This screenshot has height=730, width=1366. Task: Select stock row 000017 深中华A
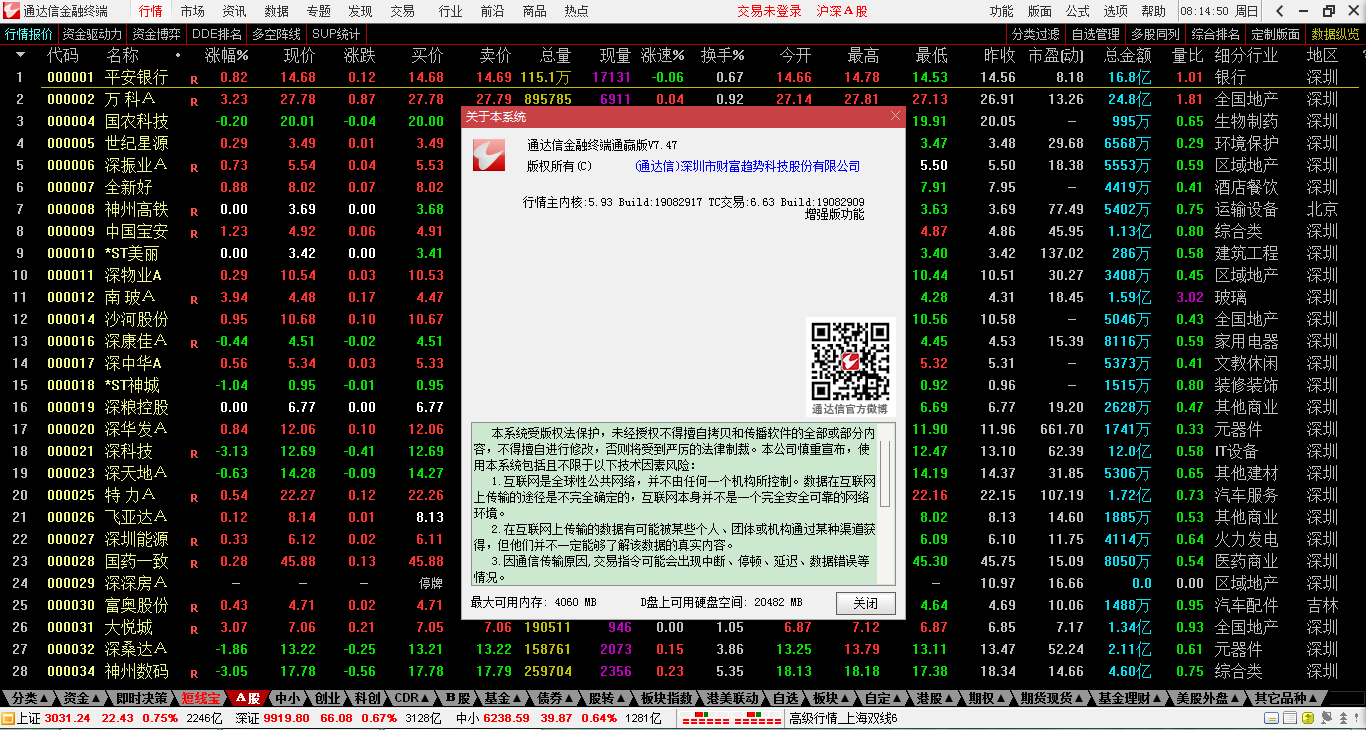(683, 363)
